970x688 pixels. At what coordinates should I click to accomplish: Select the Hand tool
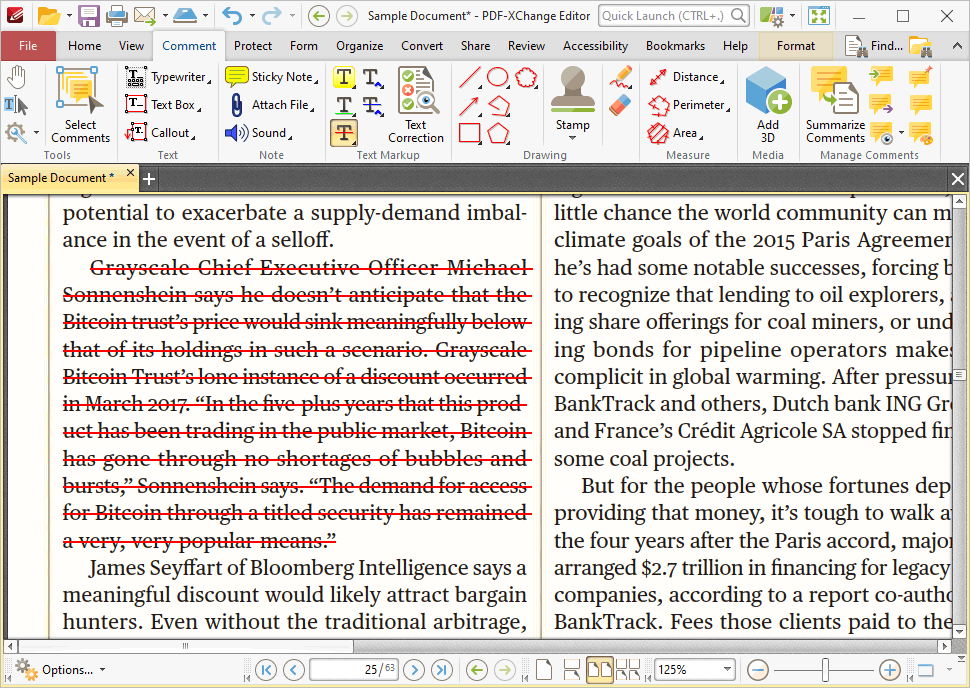click(17, 78)
